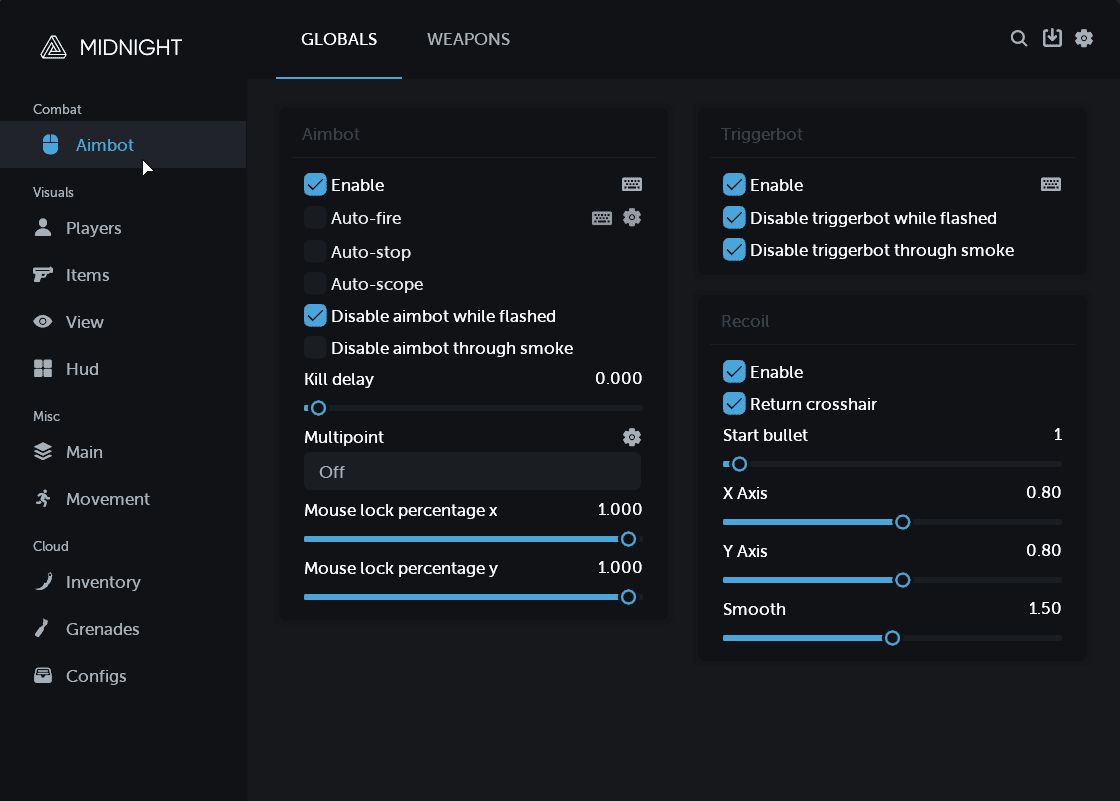Toggle Disable aimbot through smoke checkbox

click(315, 348)
